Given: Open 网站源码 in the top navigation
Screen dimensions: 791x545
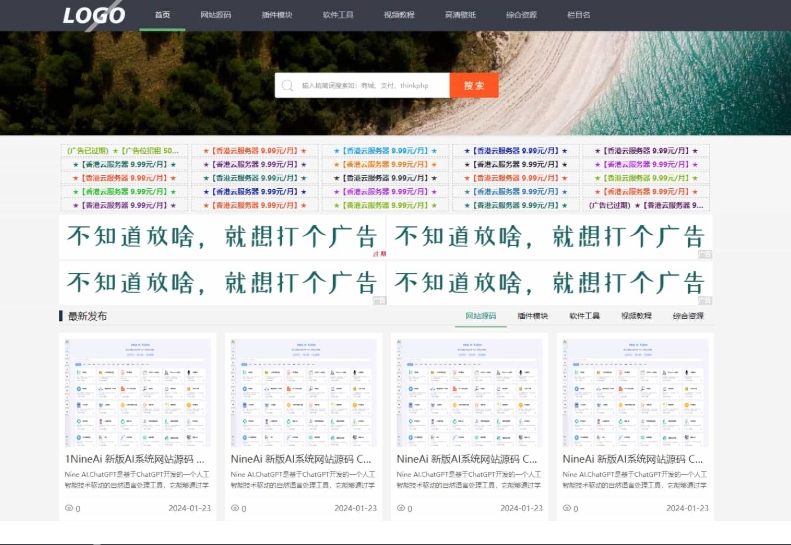Looking at the screenshot, I should pyautogui.click(x=215, y=15).
